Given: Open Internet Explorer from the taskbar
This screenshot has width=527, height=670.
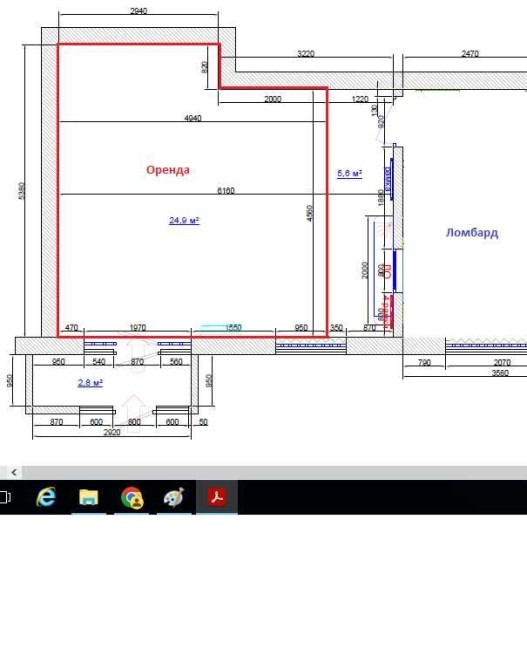Looking at the screenshot, I should pyautogui.click(x=46, y=497).
